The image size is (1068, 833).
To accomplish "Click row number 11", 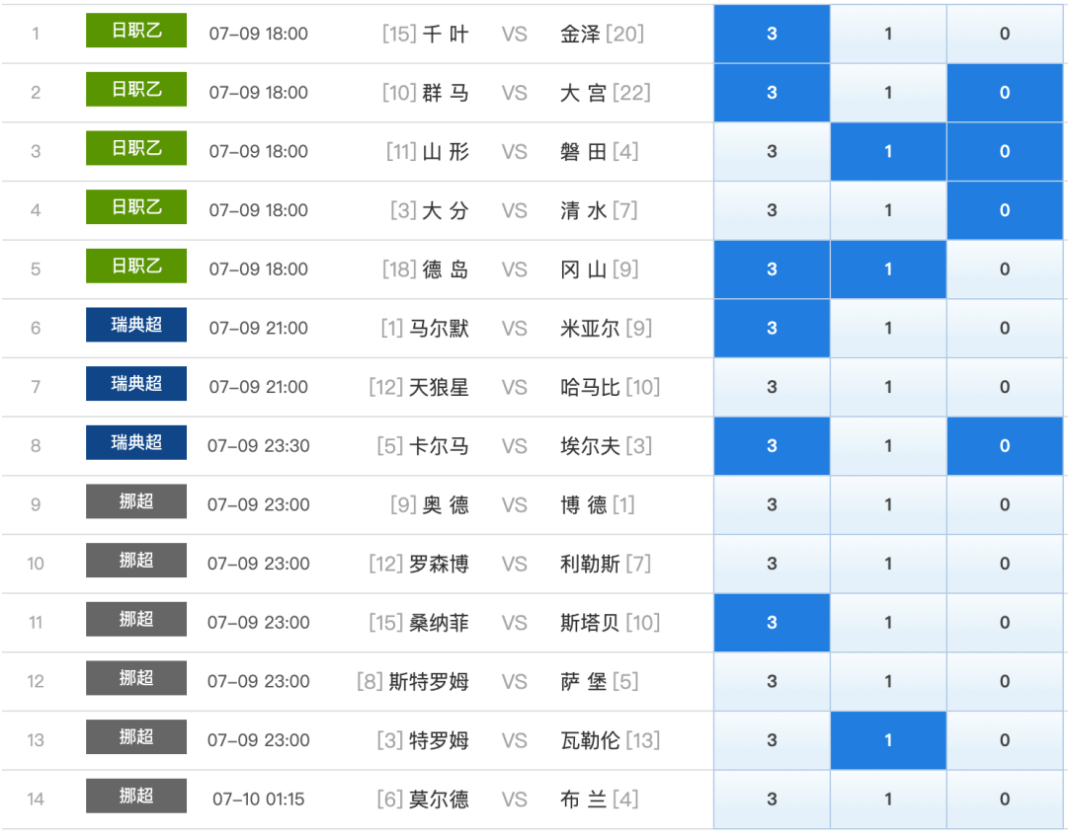I will [35, 623].
